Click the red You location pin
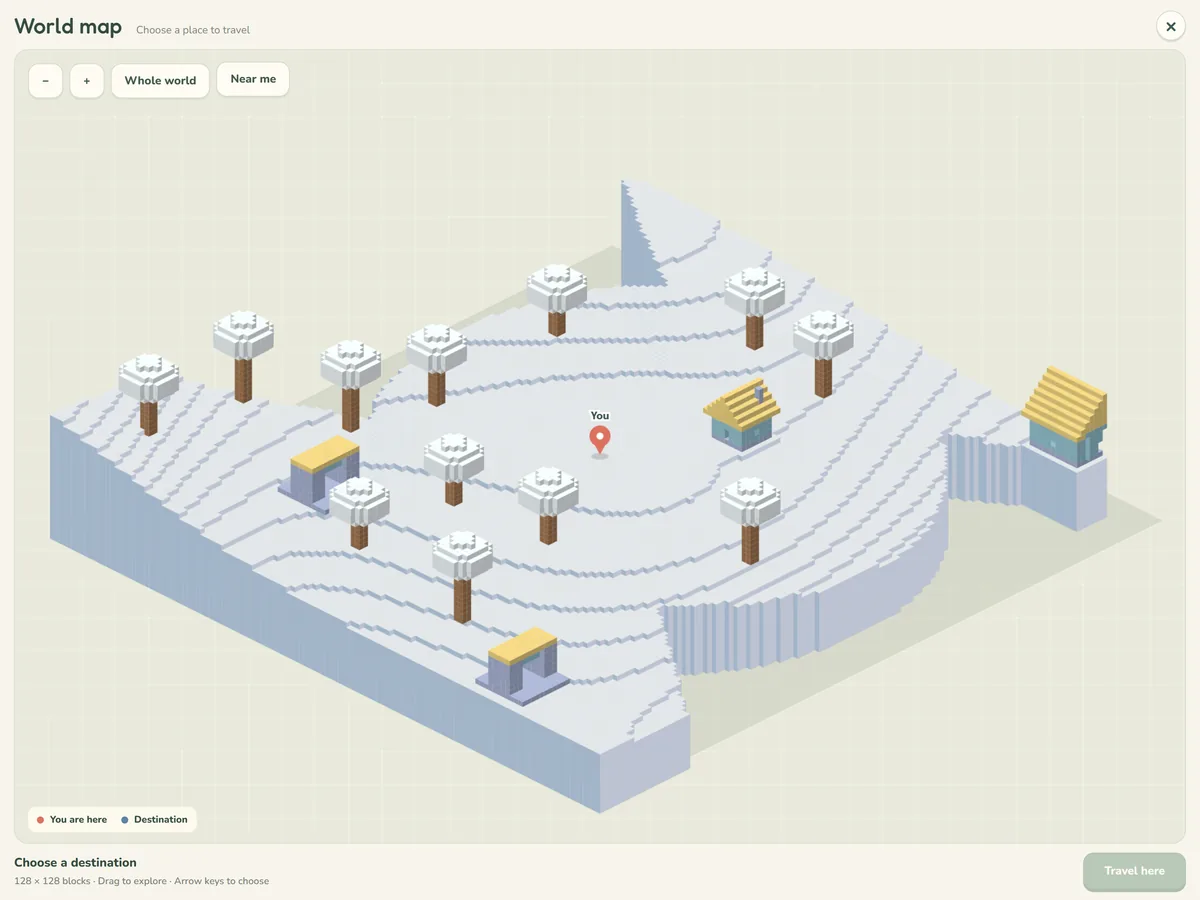 tap(600, 440)
